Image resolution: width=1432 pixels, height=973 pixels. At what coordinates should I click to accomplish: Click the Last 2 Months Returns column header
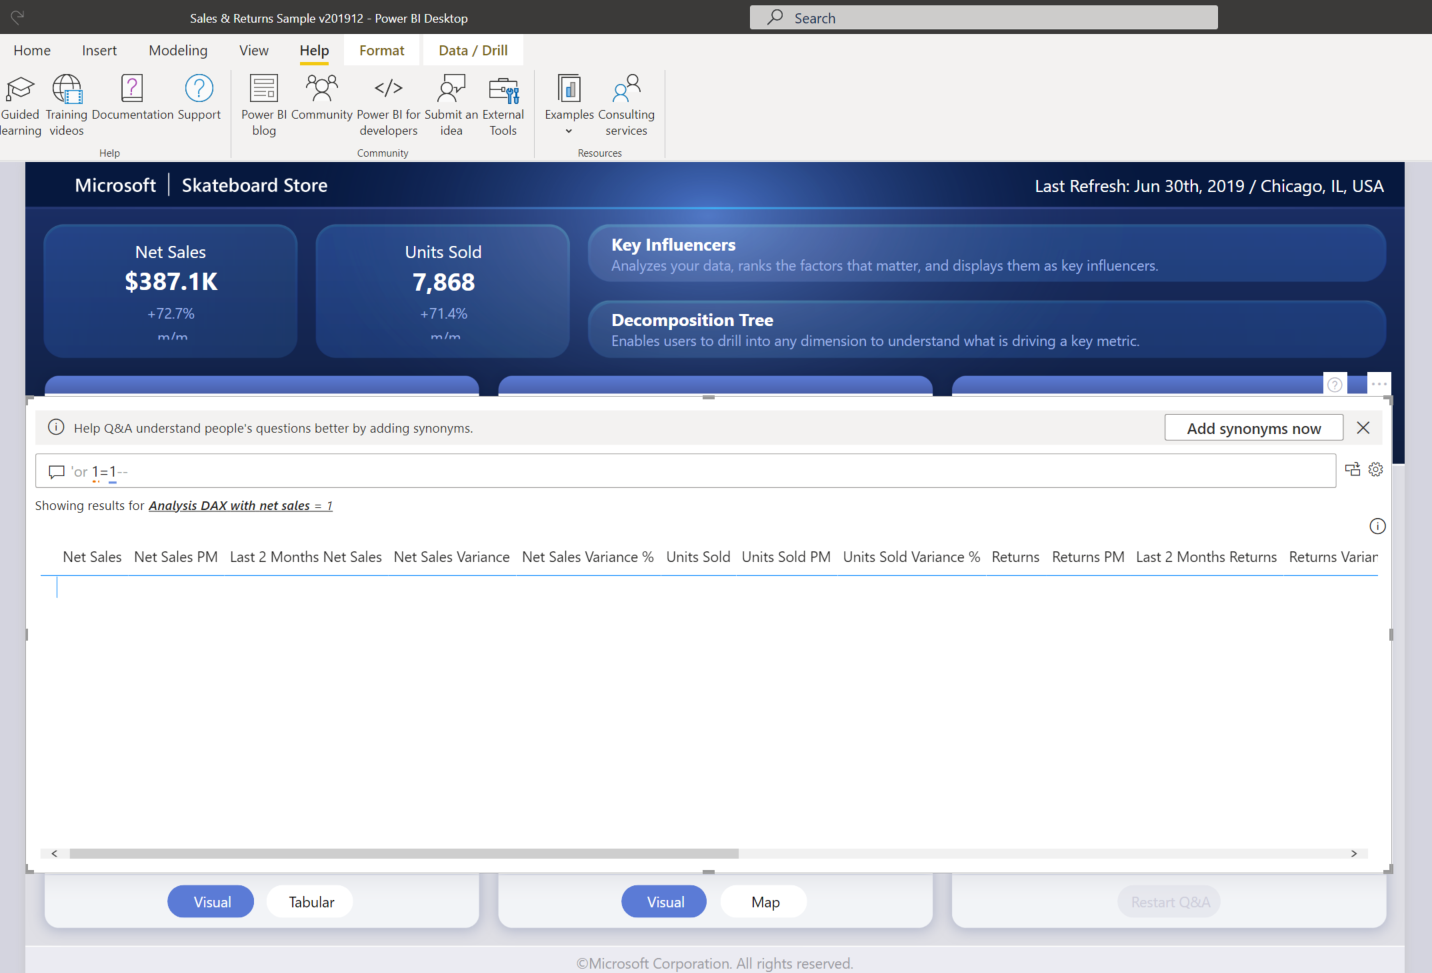point(1206,557)
